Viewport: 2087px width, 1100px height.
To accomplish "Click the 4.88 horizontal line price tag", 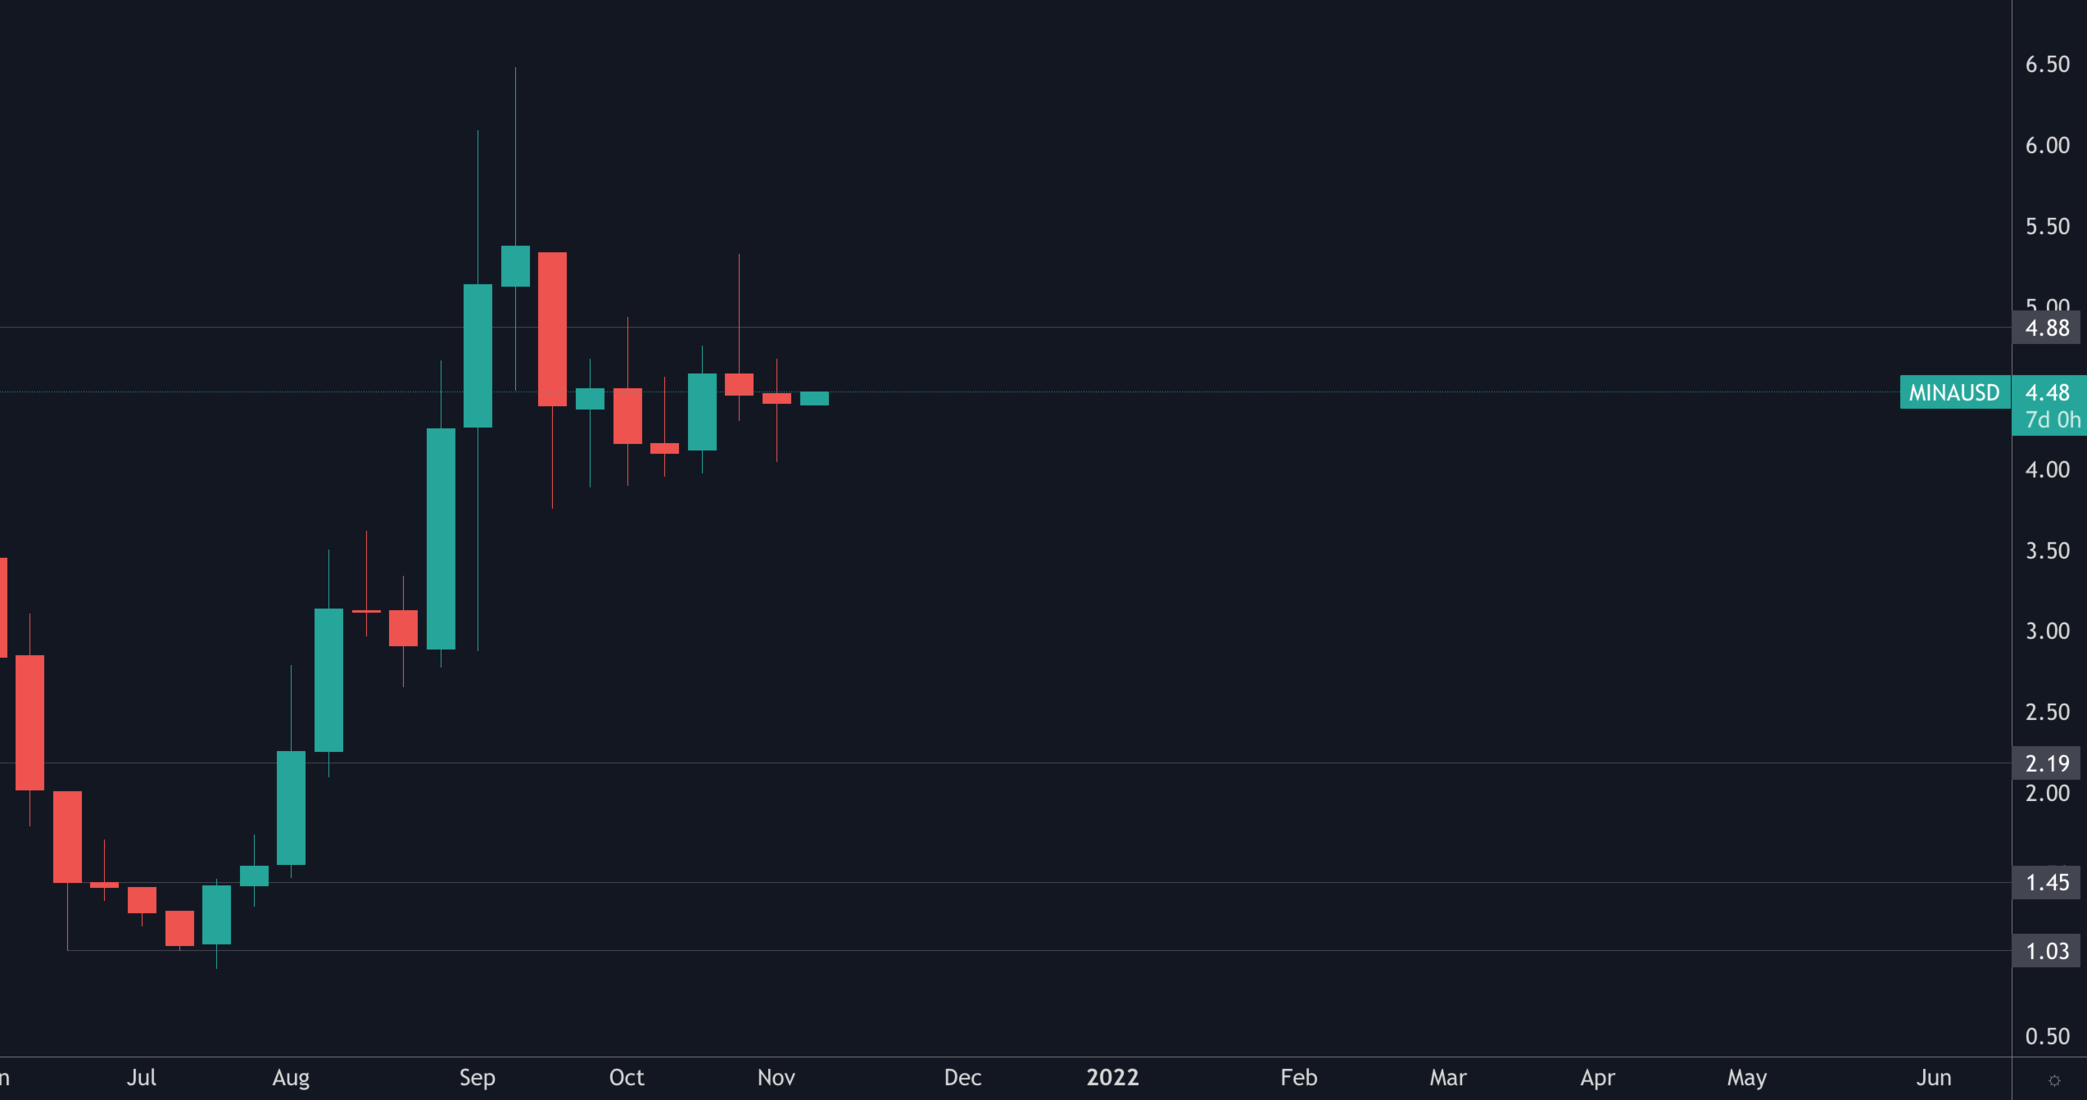I will tap(2047, 328).
